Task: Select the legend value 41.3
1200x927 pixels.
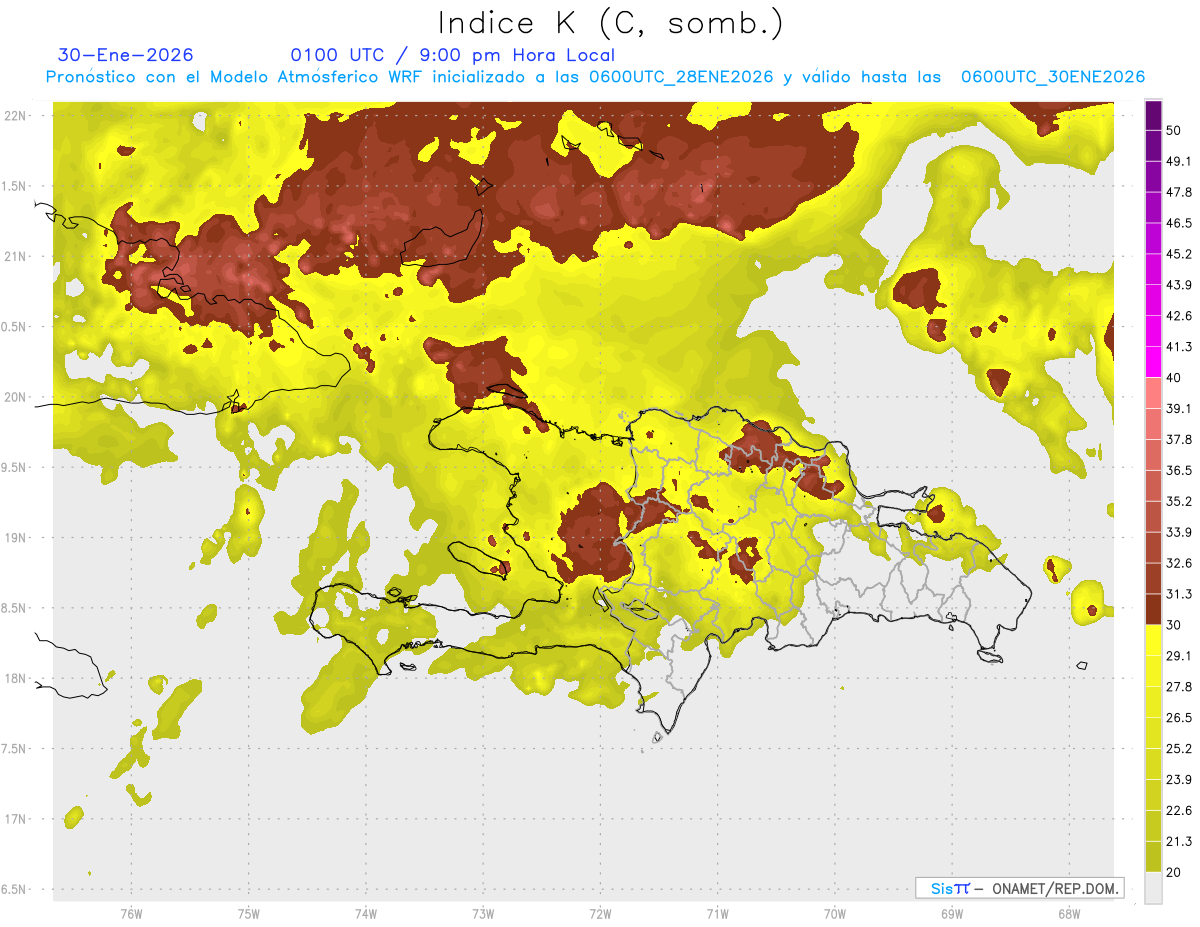Action: [1179, 347]
